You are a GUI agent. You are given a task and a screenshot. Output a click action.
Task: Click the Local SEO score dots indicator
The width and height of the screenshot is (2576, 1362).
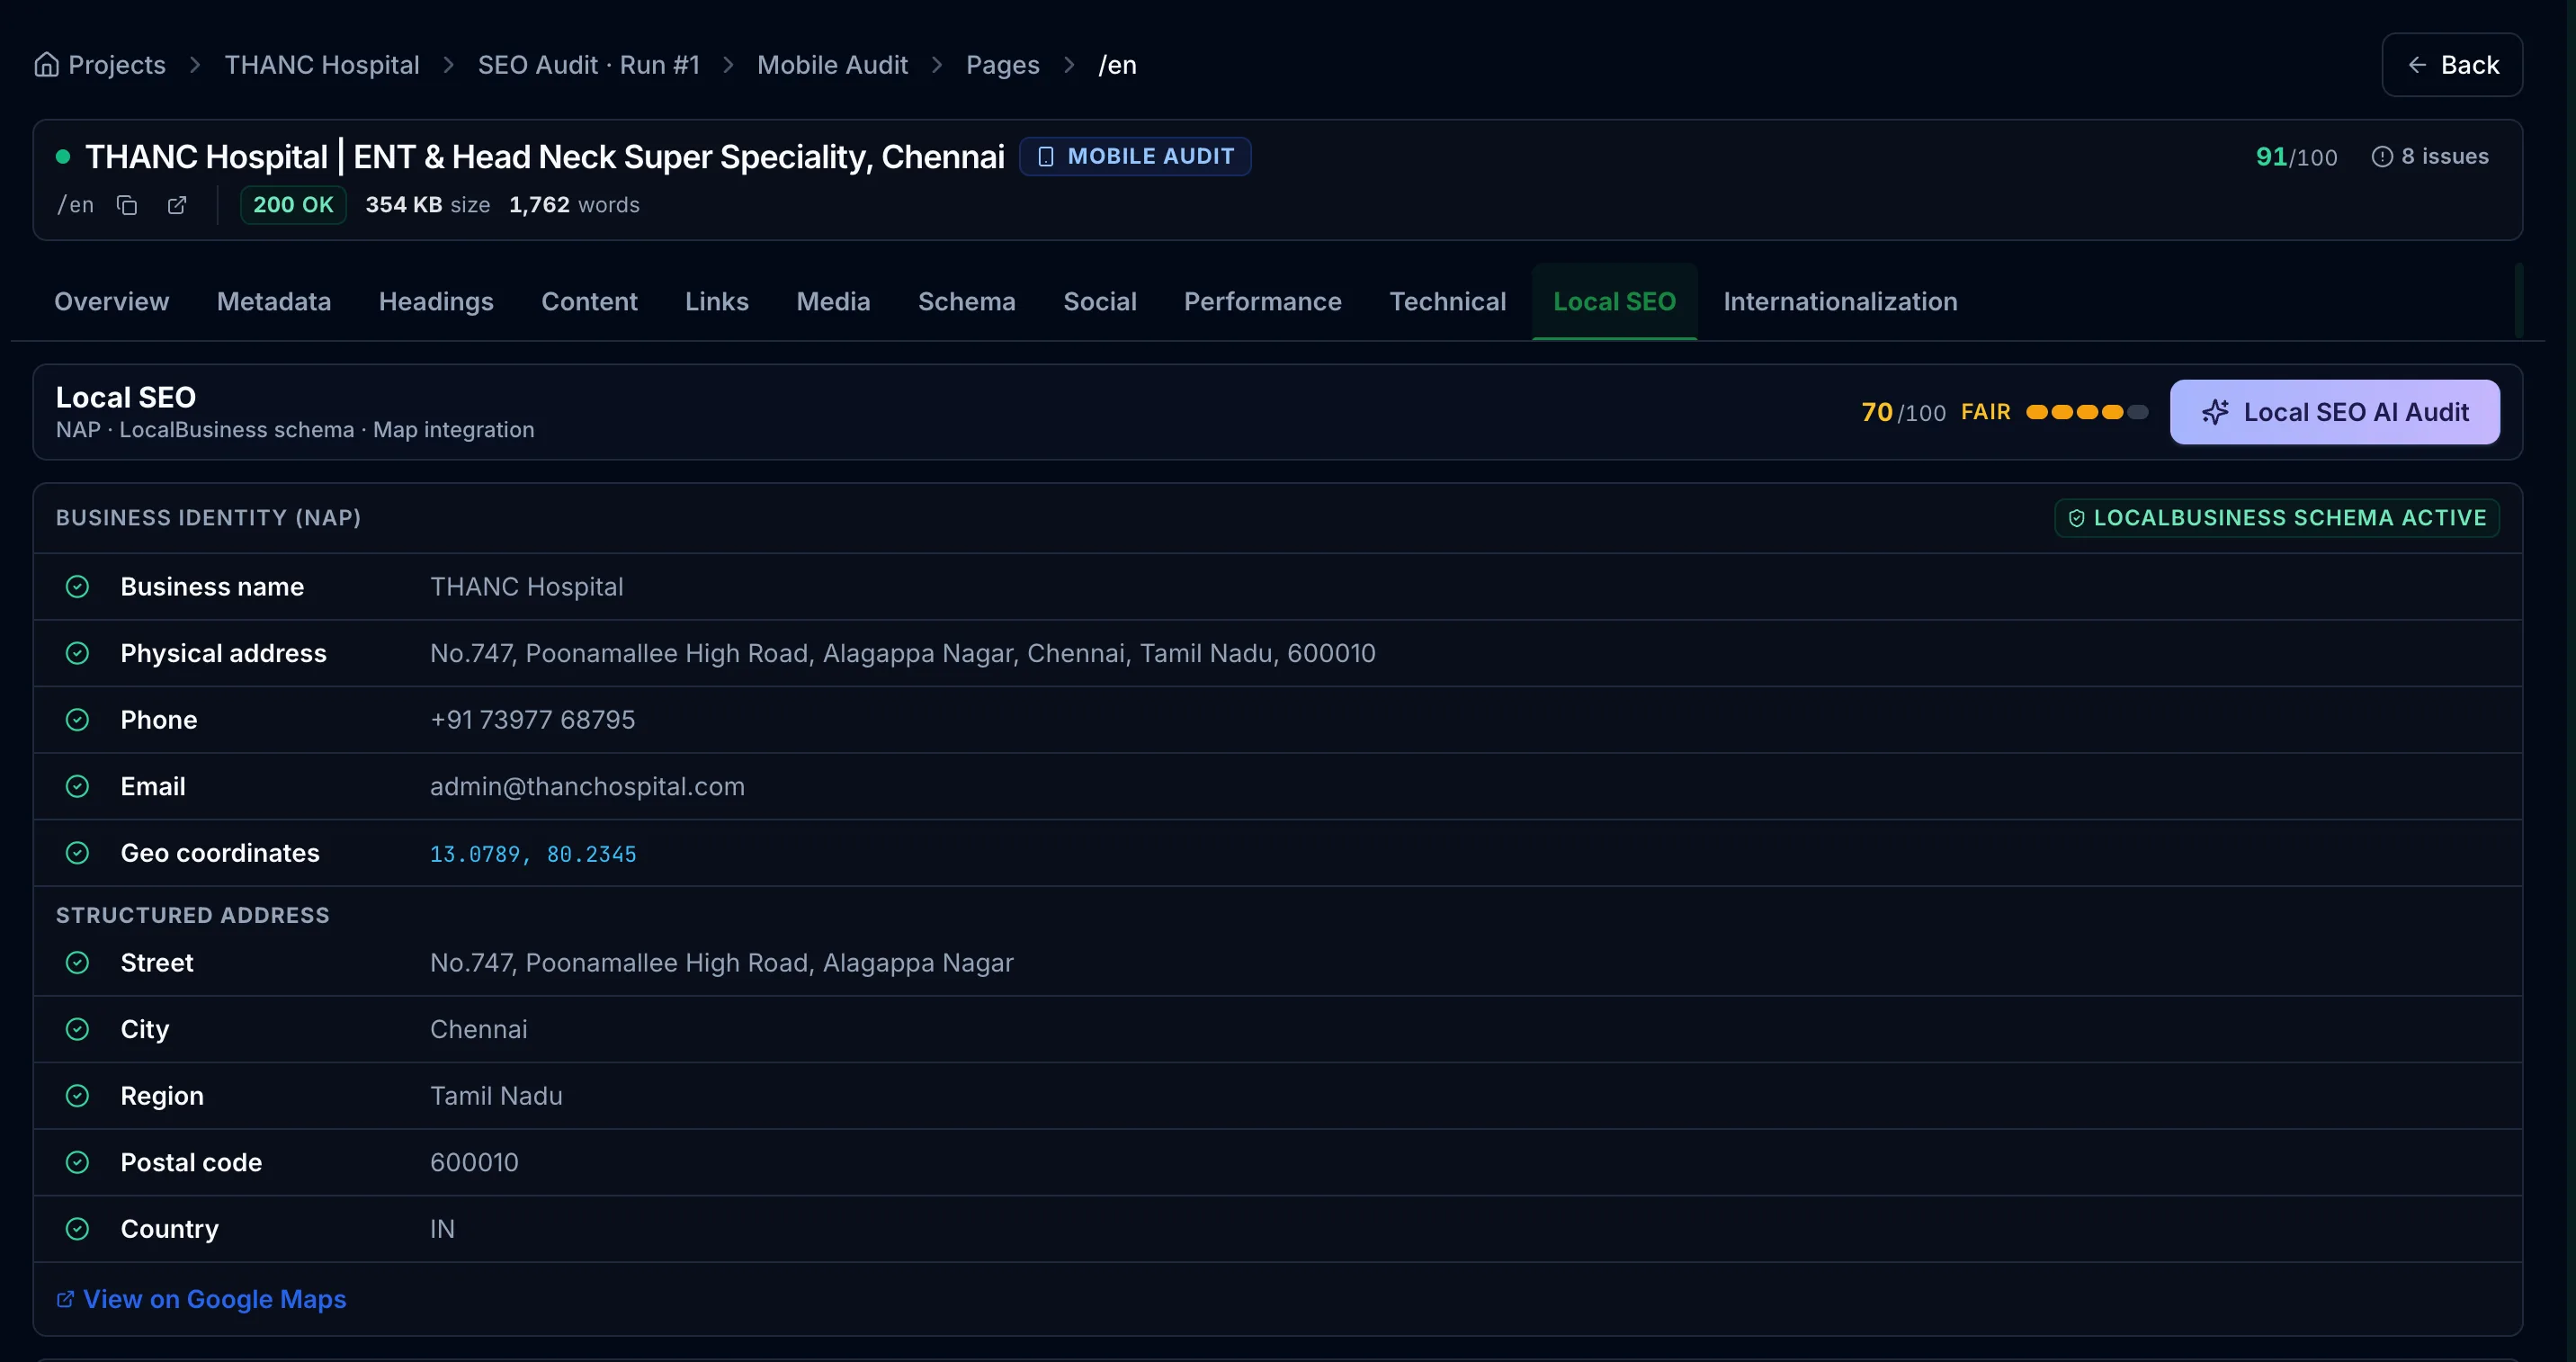(2087, 412)
